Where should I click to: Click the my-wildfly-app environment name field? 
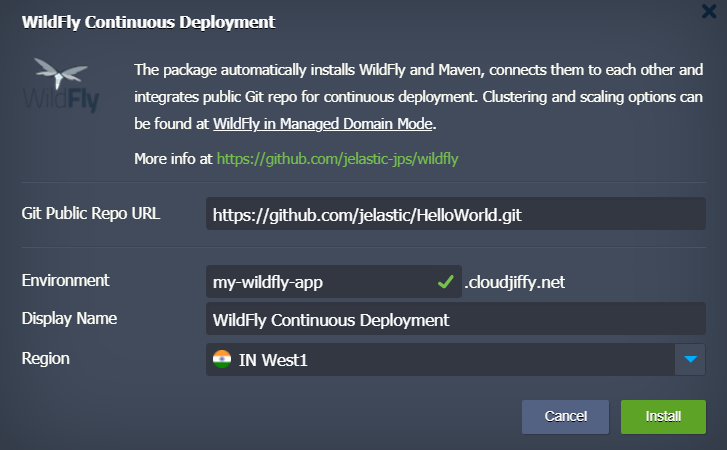(x=320, y=282)
